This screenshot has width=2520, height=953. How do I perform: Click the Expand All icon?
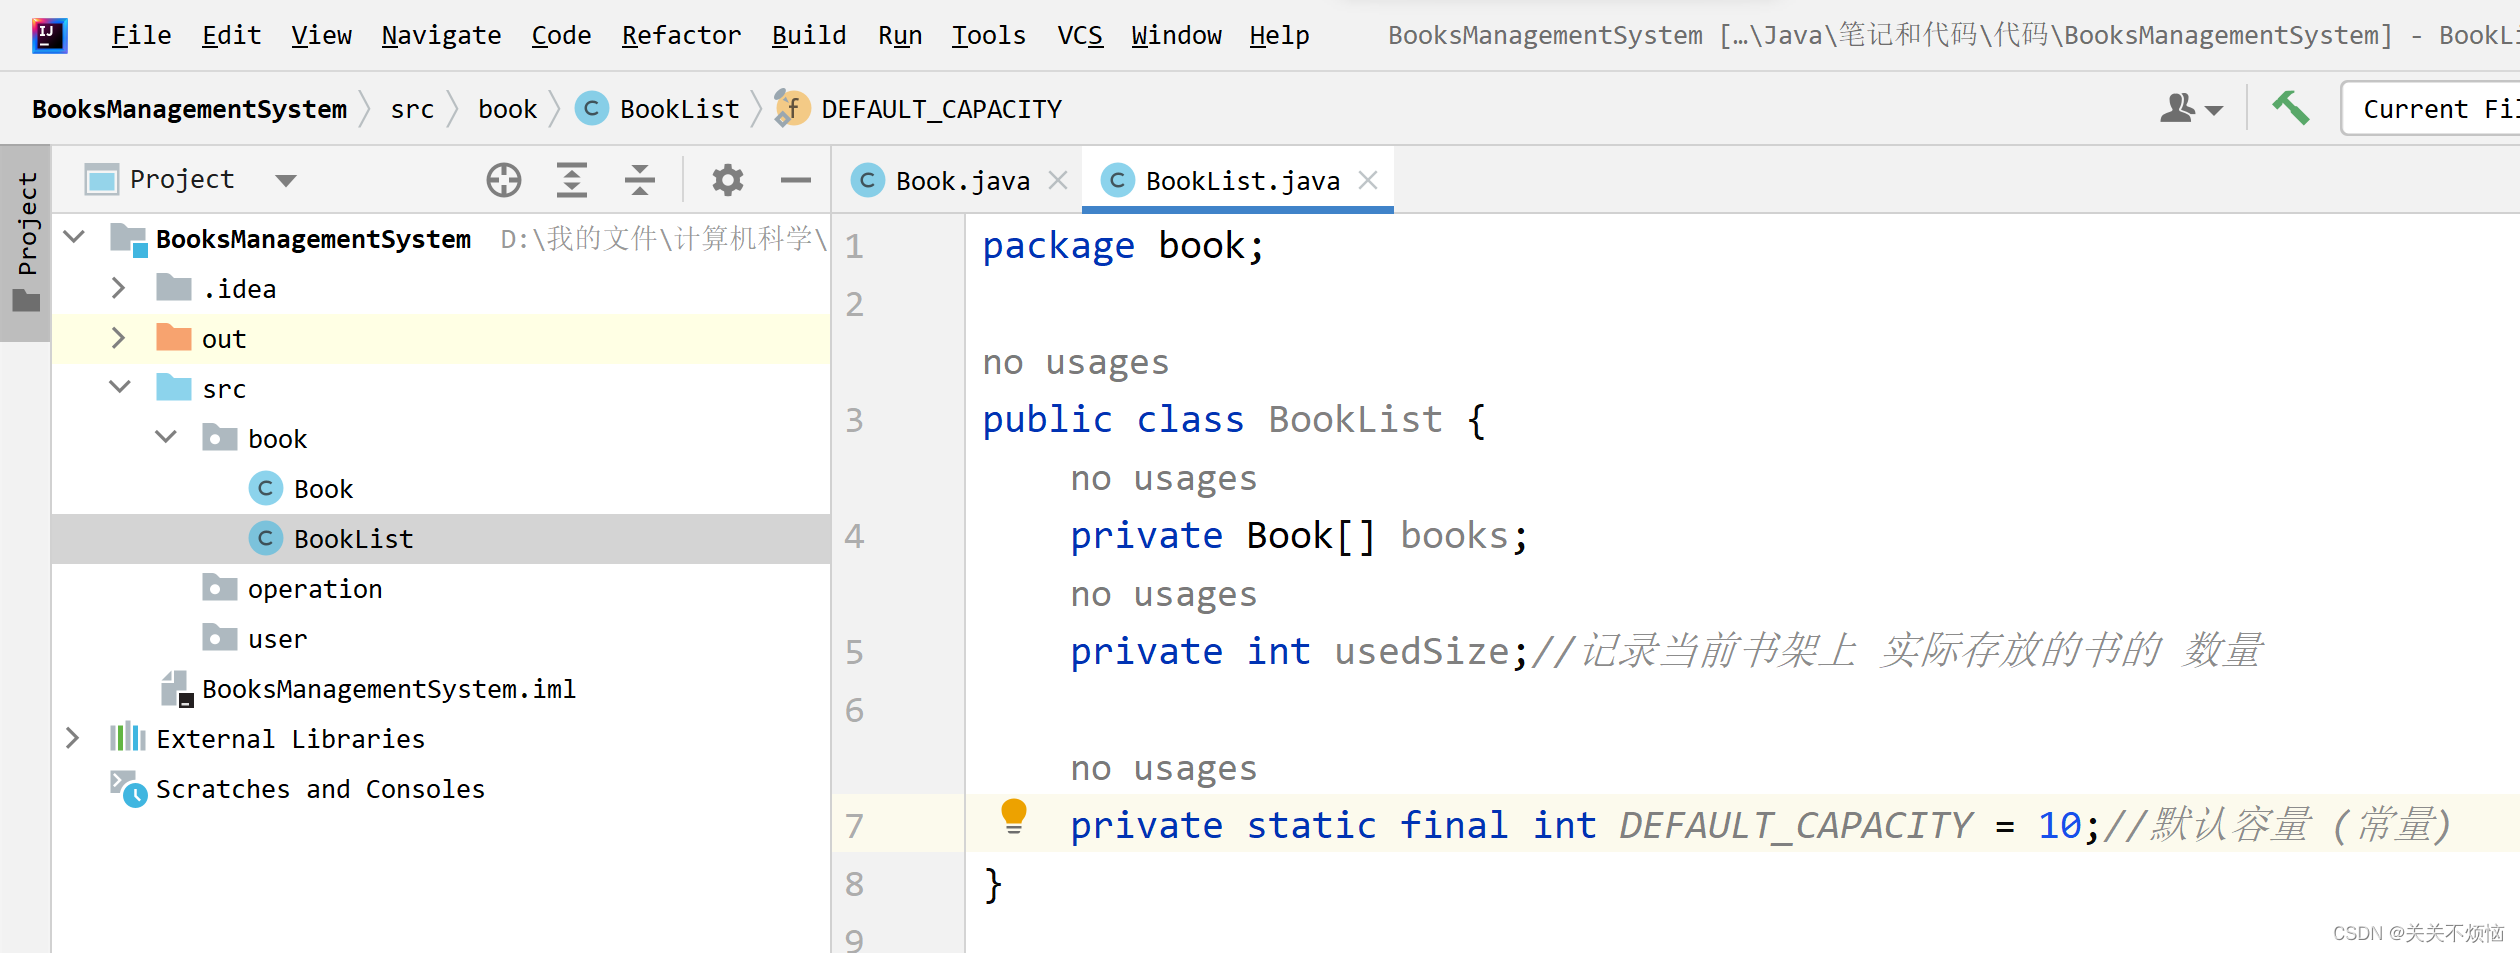[571, 180]
